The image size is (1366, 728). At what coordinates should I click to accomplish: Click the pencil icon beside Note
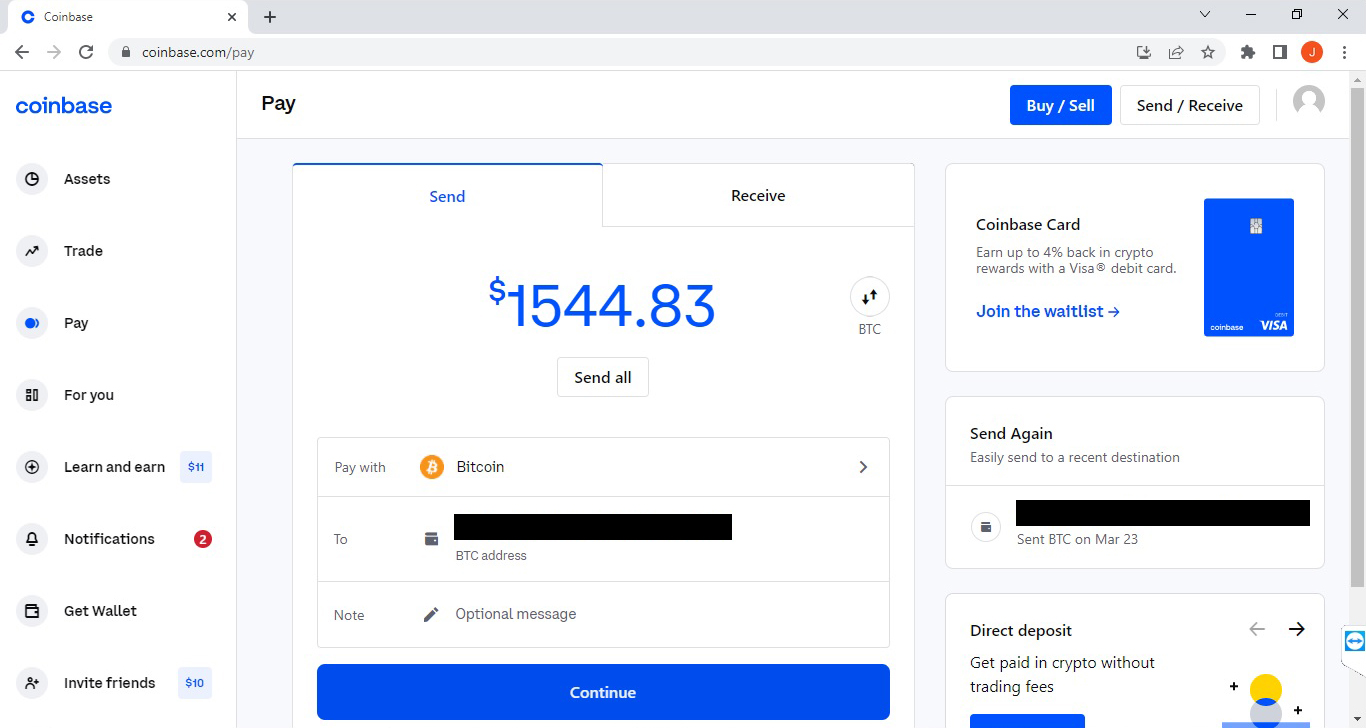[x=431, y=614]
